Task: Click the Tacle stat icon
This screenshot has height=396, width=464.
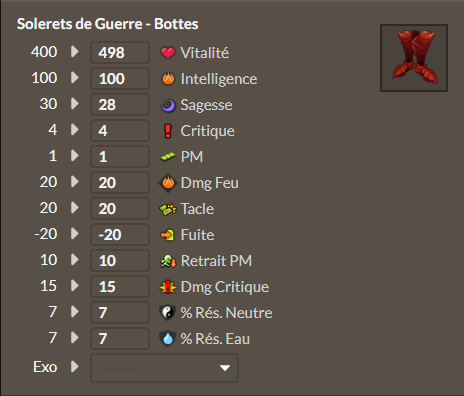Action: pos(168,209)
